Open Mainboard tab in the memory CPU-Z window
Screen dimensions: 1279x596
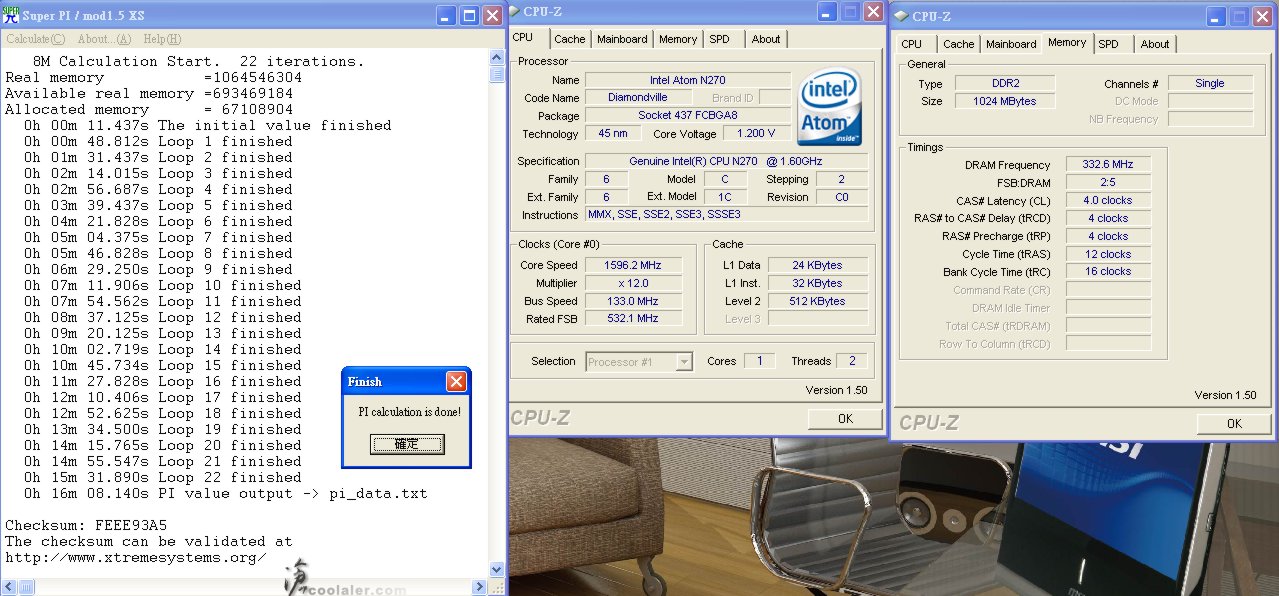pyautogui.click(x=1011, y=44)
